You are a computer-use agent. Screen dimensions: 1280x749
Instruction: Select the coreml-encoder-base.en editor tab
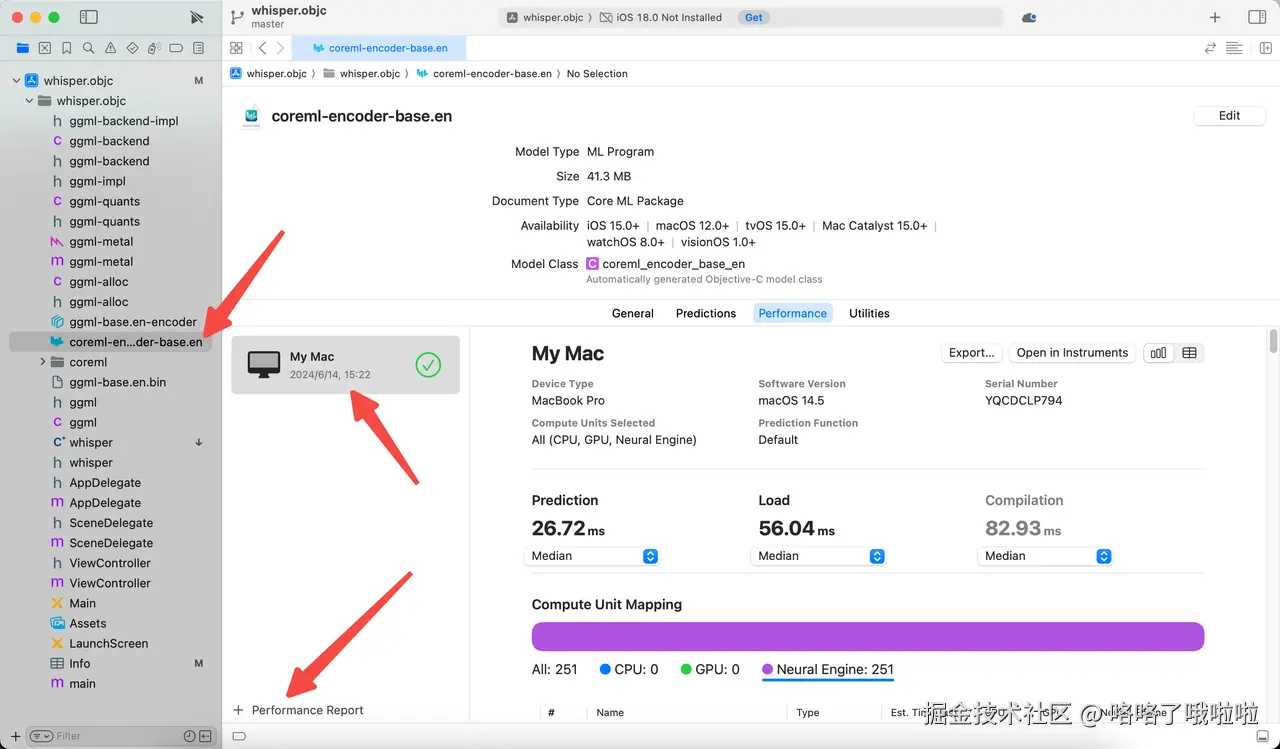379,48
